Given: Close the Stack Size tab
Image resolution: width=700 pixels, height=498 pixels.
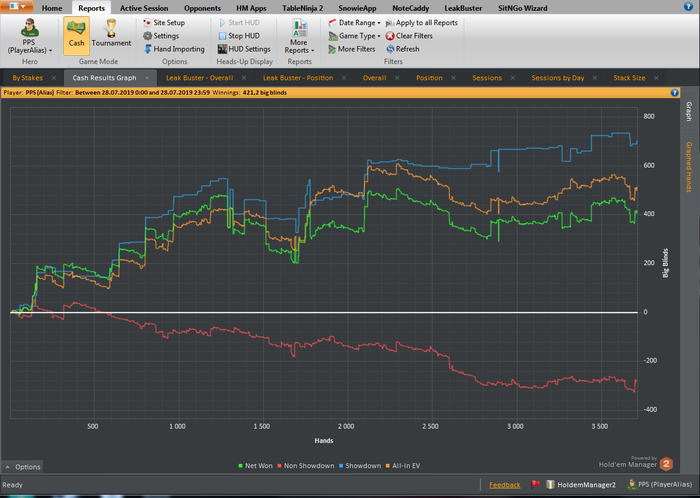Looking at the screenshot, I should click(656, 78).
